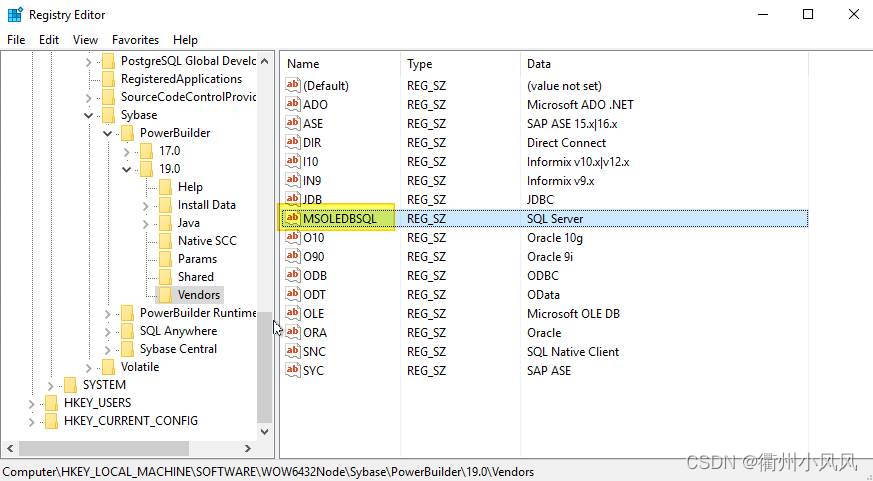Click the string icon of the O10 value

[292, 237]
